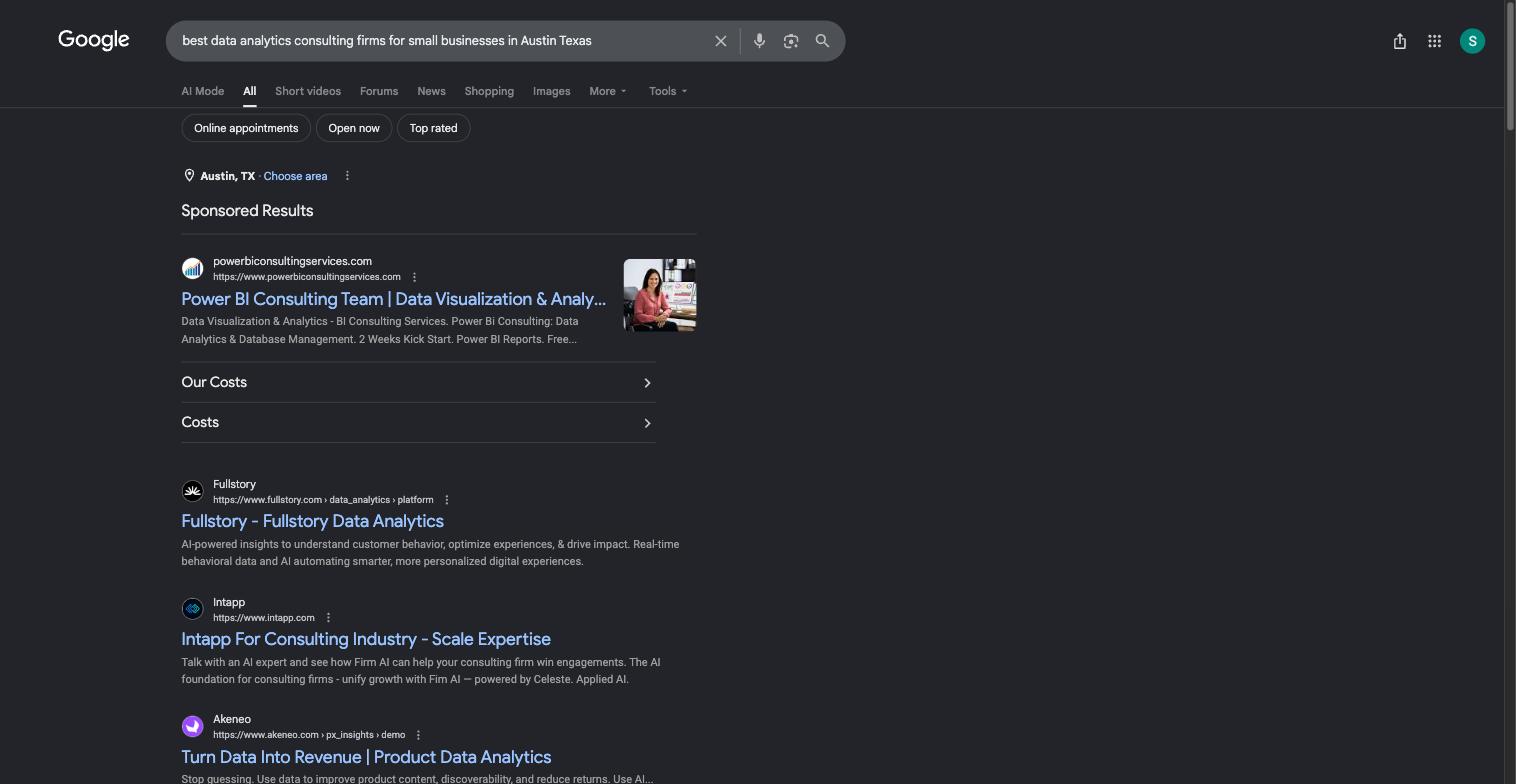1516x784 pixels.
Task: Switch to AI Mode tab
Action: pyautogui.click(x=202, y=91)
